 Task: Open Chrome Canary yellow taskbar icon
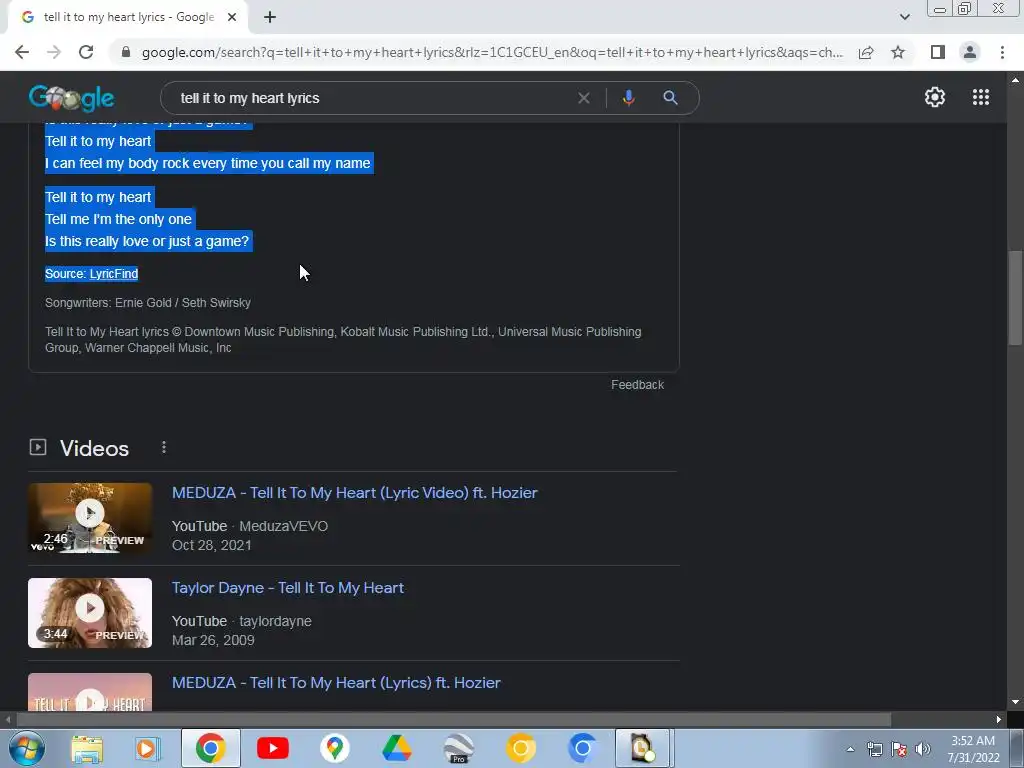point(520,748)
